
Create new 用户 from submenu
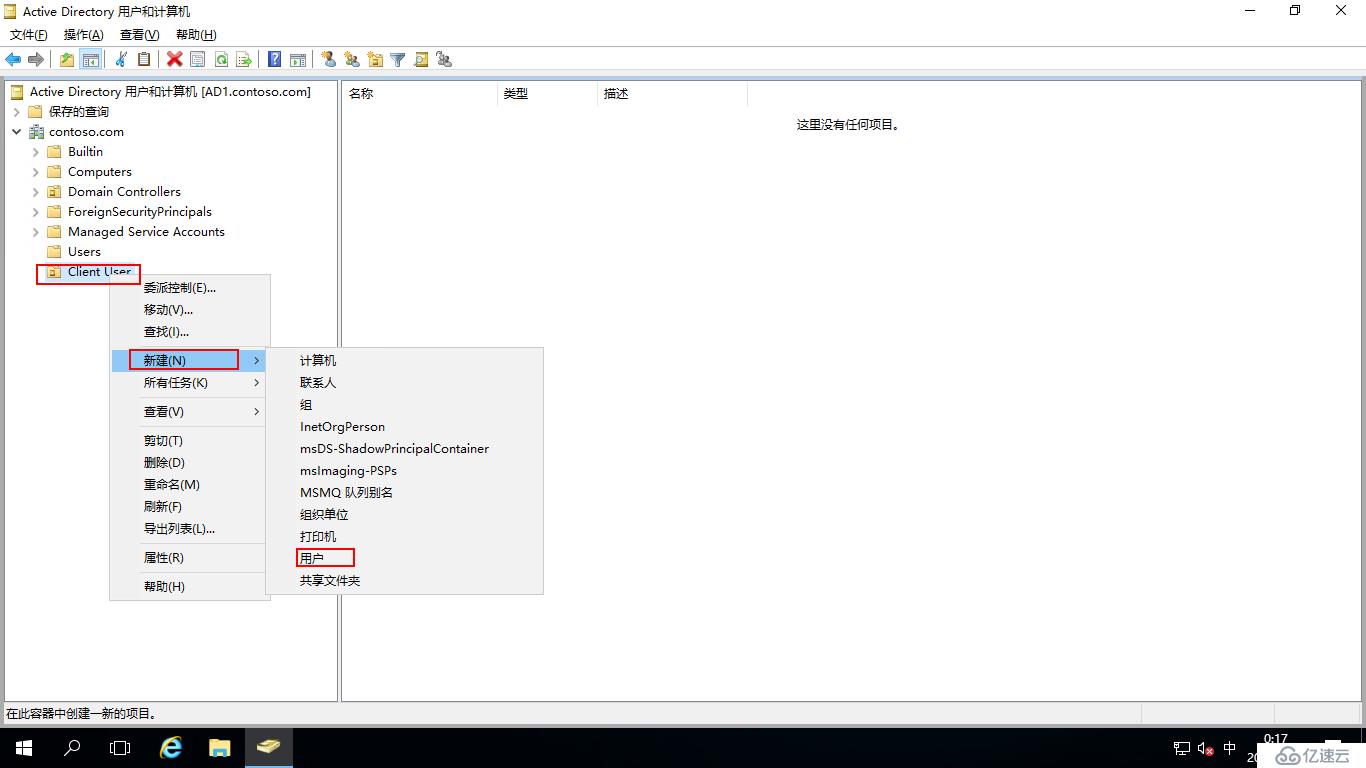[x=404, y=559]
